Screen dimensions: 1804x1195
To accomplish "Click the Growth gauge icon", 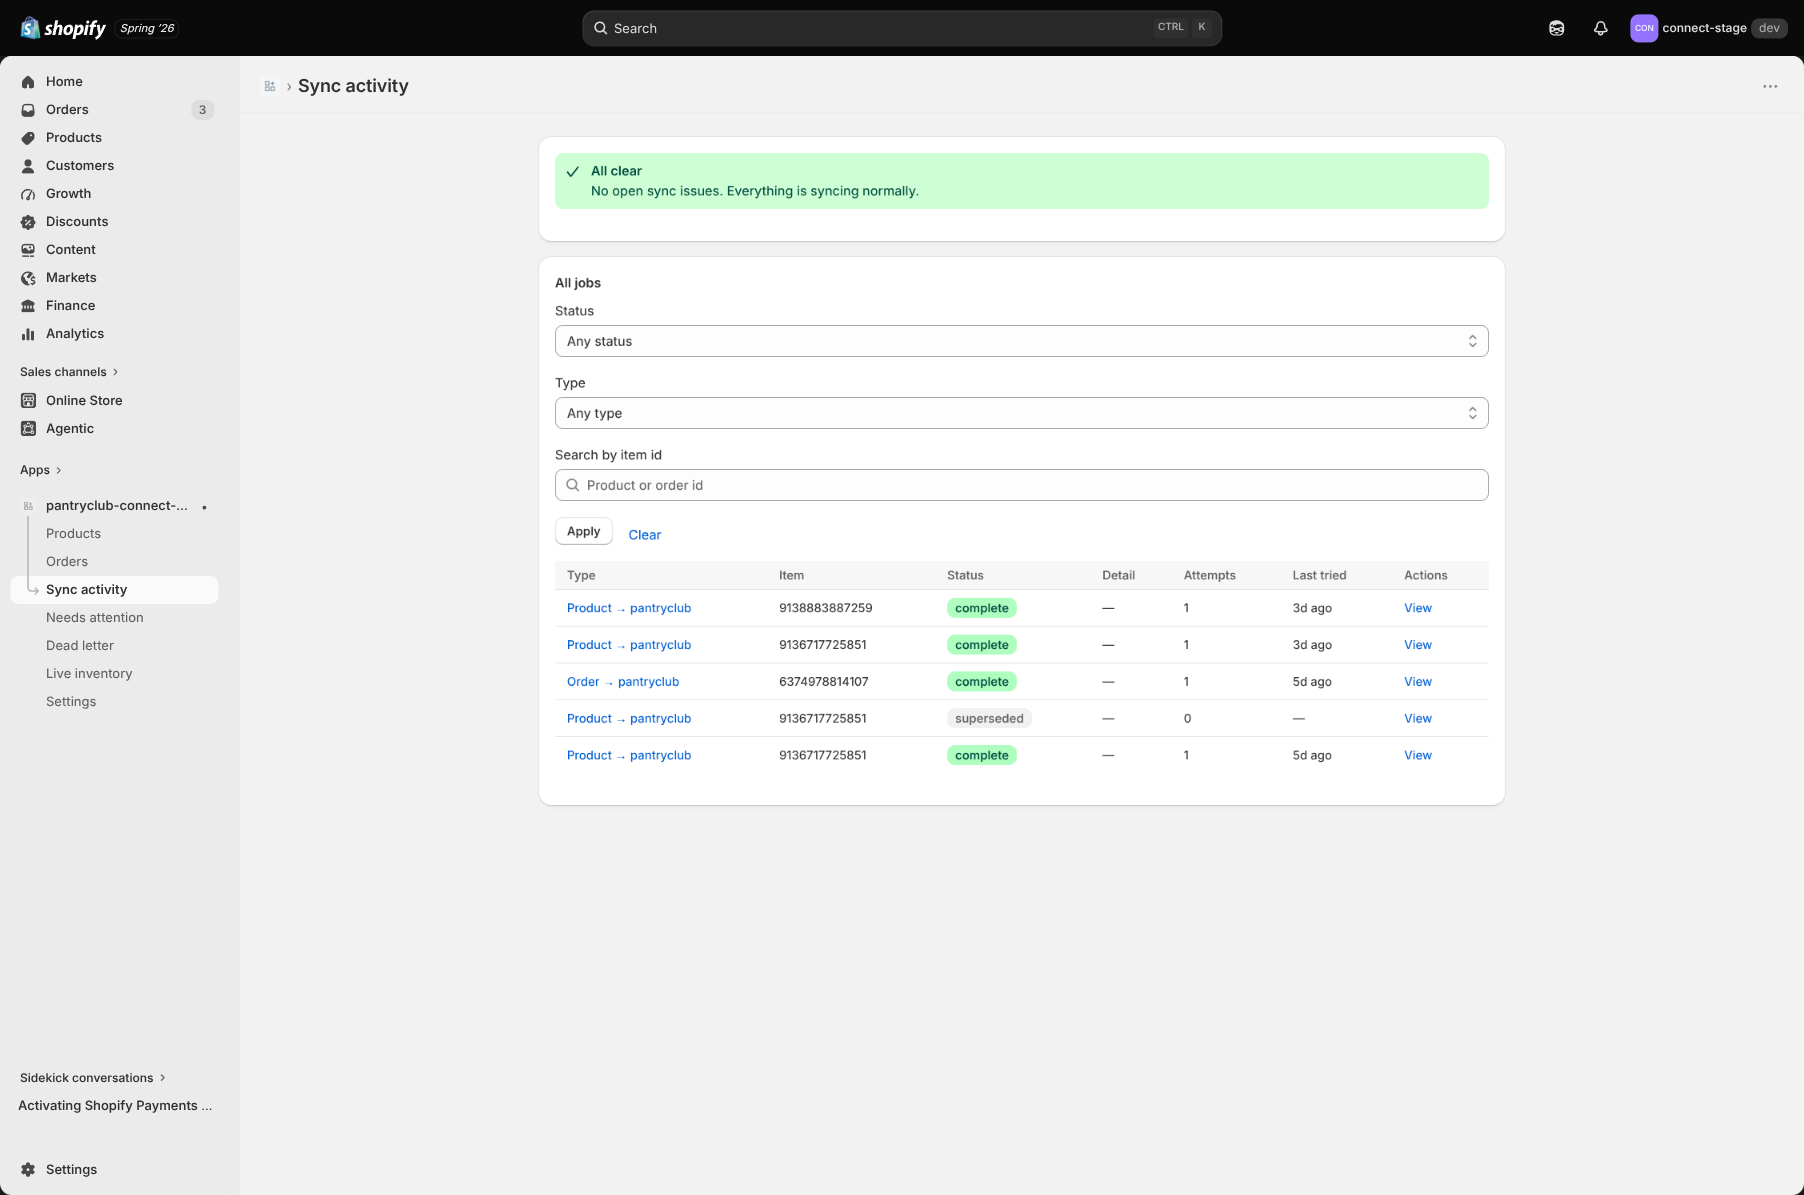I will pos(28,194).
